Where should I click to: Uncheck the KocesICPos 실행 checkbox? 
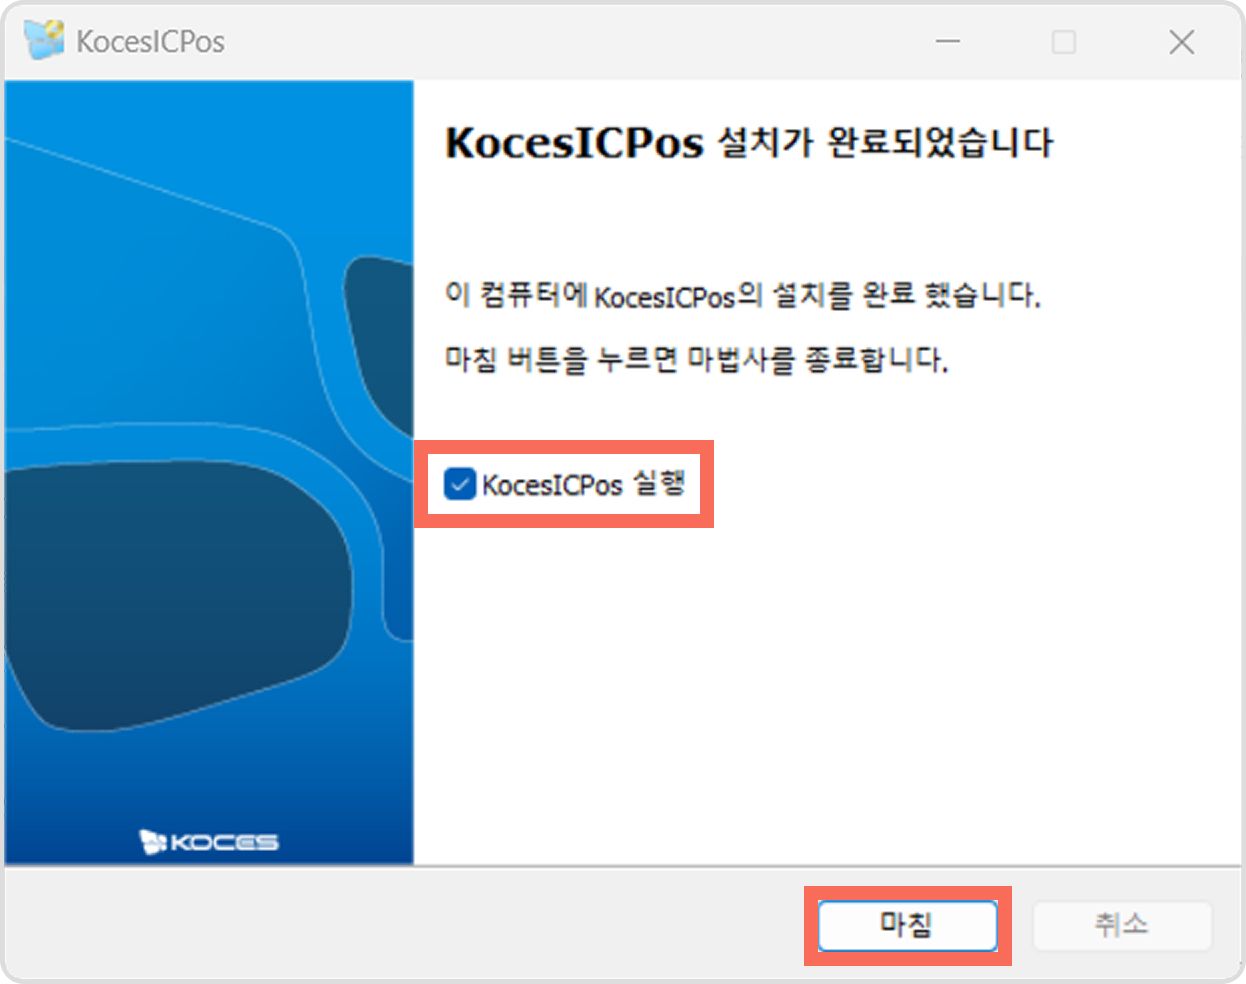pos(460,485)
